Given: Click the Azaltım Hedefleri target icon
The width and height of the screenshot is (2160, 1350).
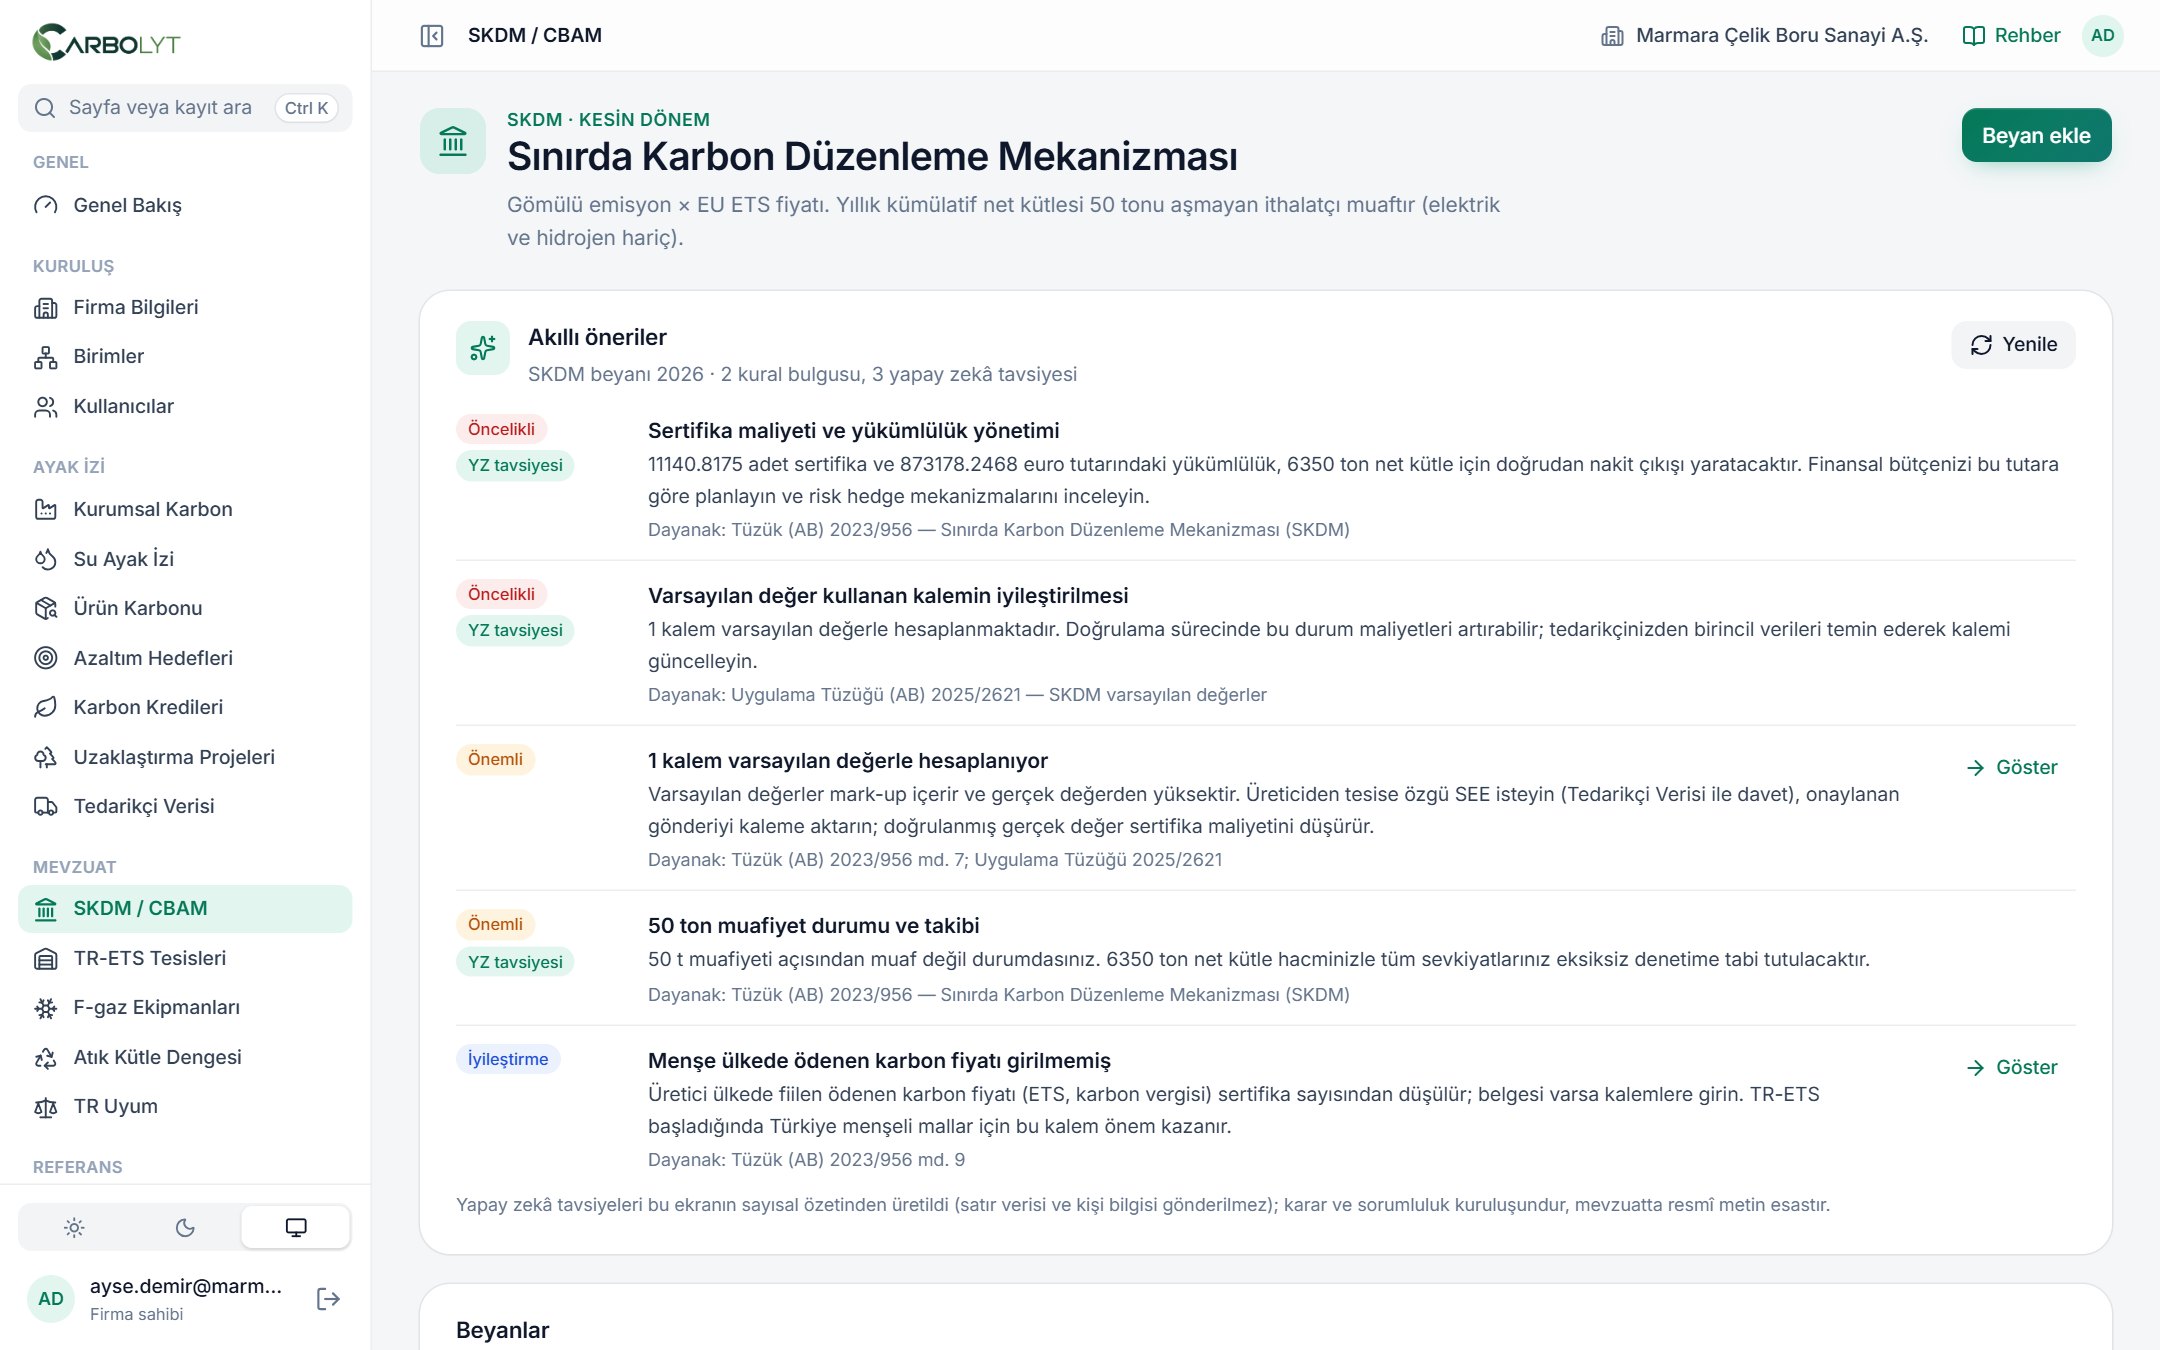Looking at the screenshot, I should (46, 658).
